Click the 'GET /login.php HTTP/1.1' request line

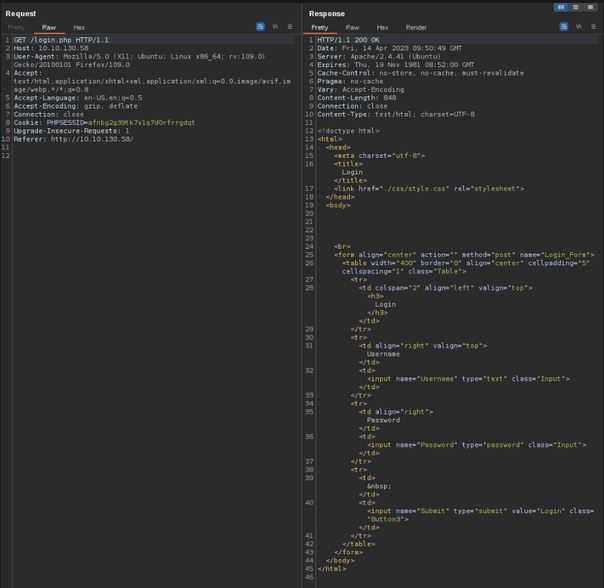61,40
